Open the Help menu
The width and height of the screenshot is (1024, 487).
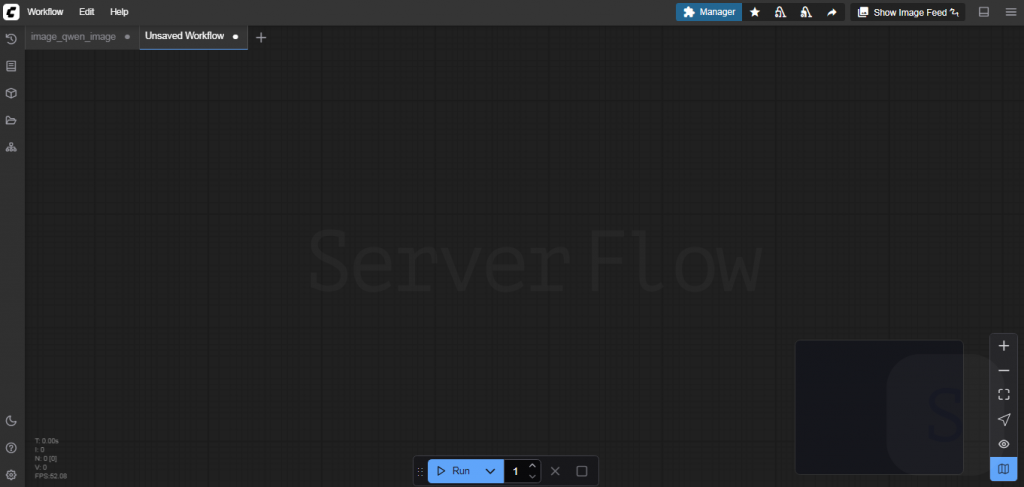pos(120,12)
